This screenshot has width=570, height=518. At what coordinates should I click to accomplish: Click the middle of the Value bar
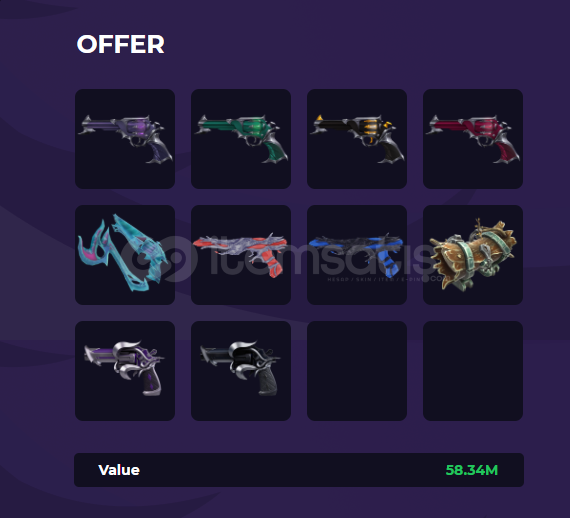(x=299, y=470)
